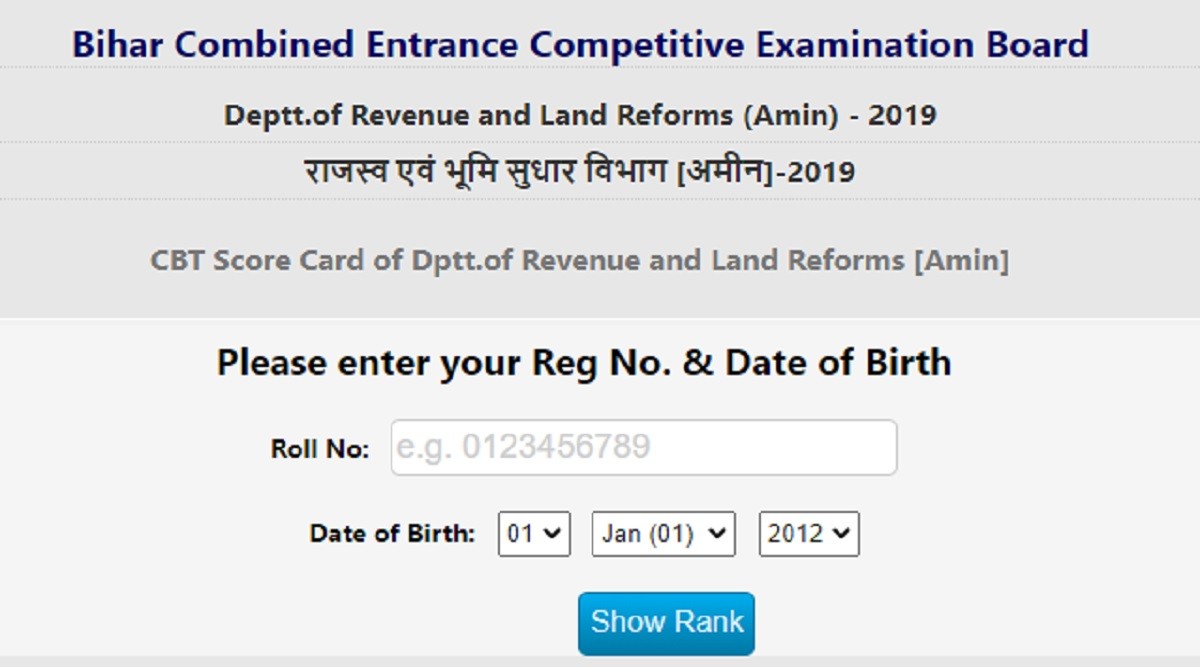
Task: Open the birth day dropdown showing 01
Action: [534, 534]
